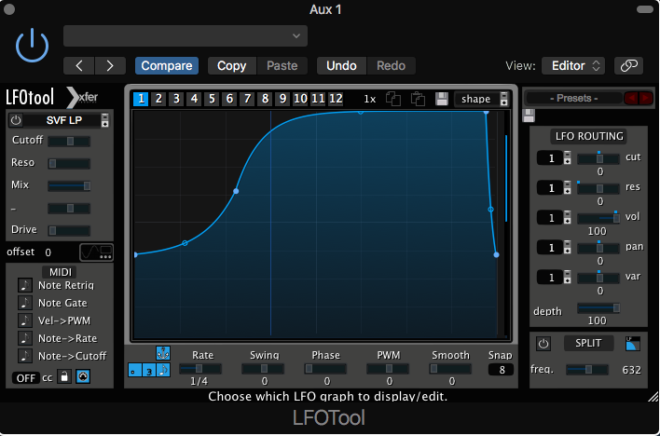660x436 pixels.
Task: Adjust the Reso slider
Action: click(69, 163)
